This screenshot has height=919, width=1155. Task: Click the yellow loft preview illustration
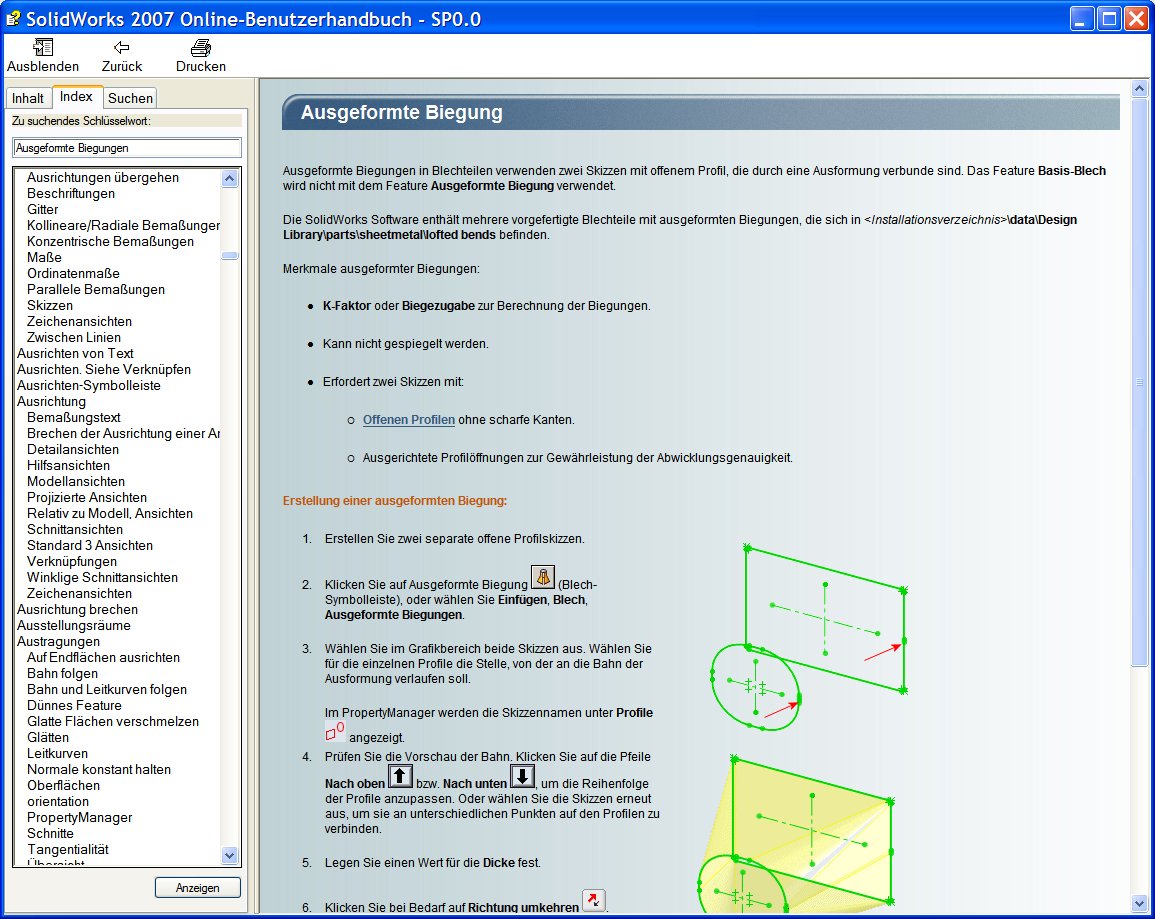(x=796, y=832)
